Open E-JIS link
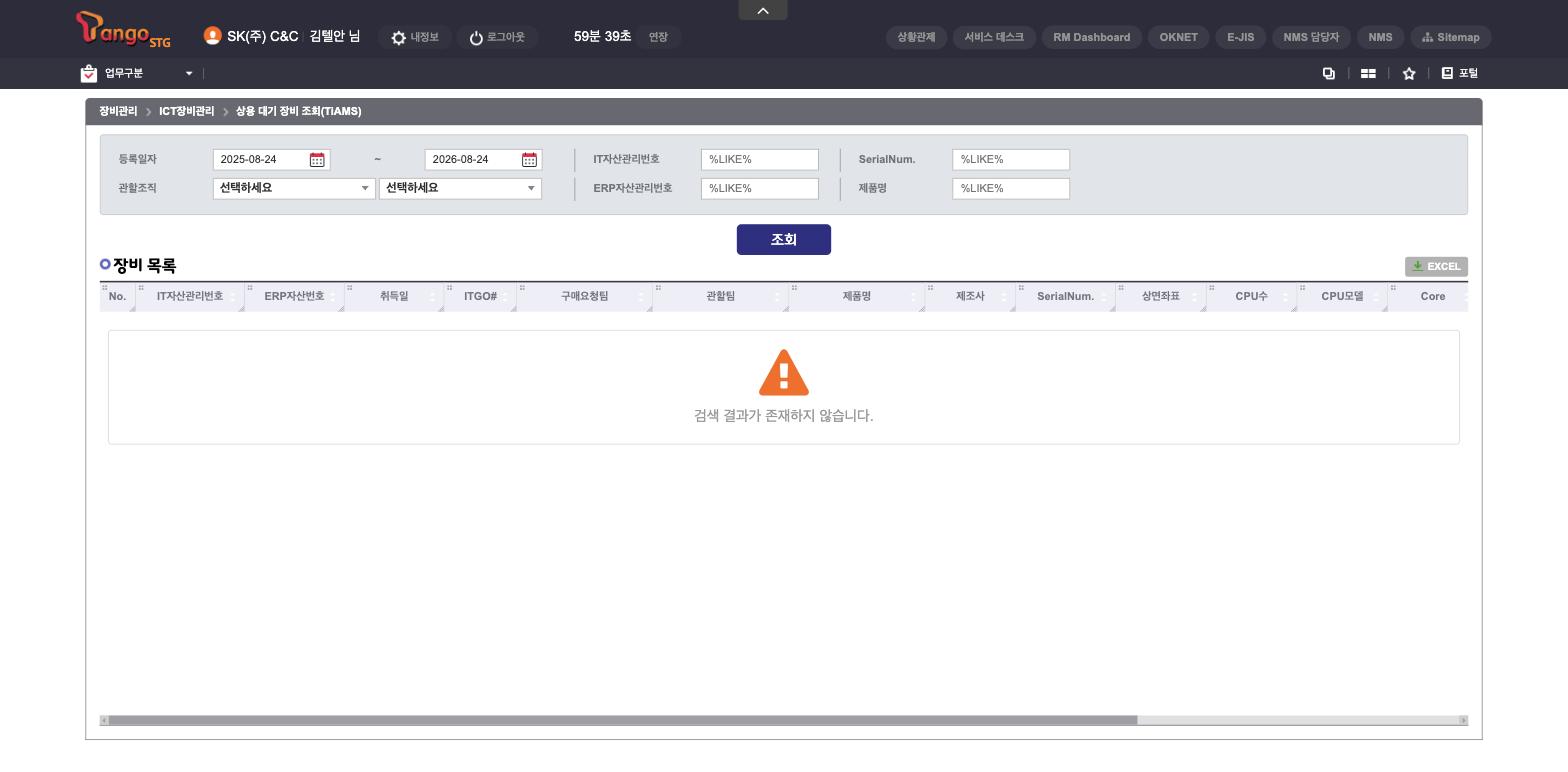 tap(1241, 37)
